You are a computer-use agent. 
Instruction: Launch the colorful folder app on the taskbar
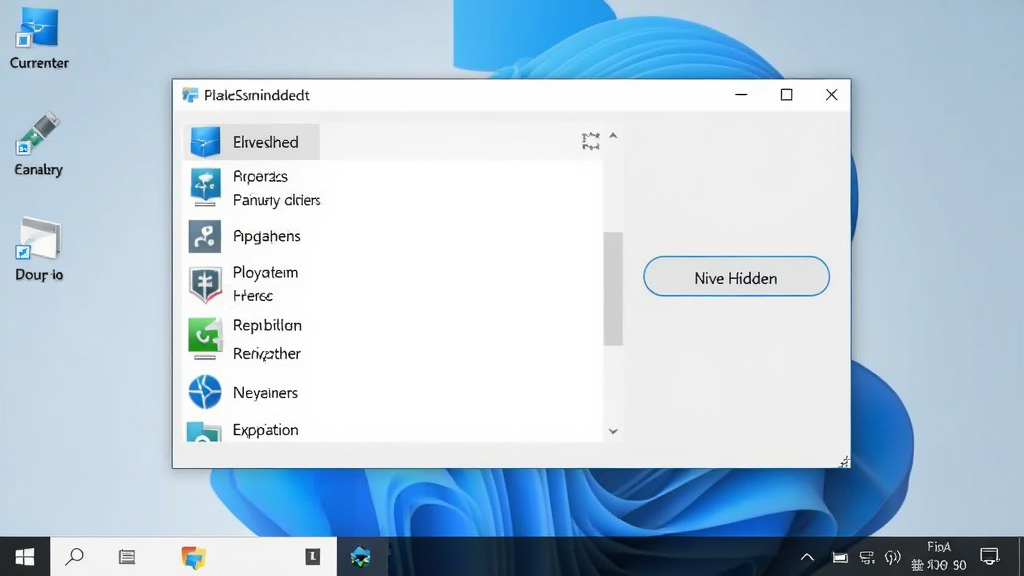coord(193,557)
